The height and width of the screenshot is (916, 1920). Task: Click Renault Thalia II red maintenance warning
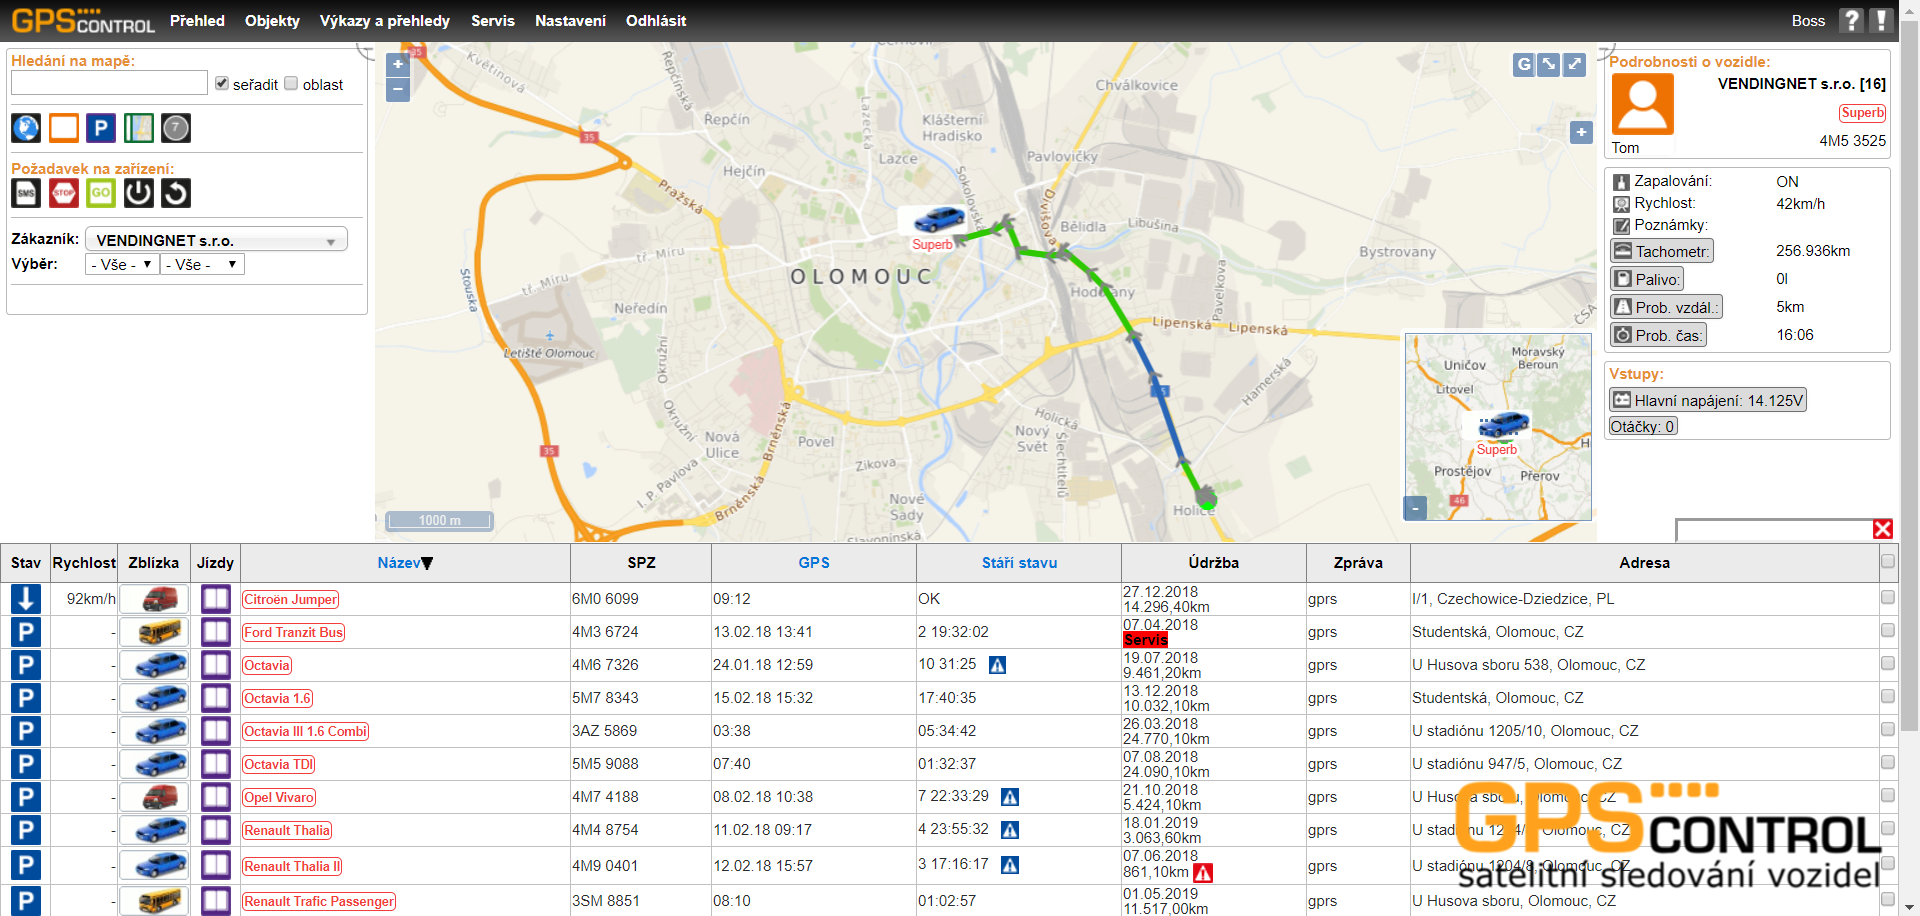1203,873
